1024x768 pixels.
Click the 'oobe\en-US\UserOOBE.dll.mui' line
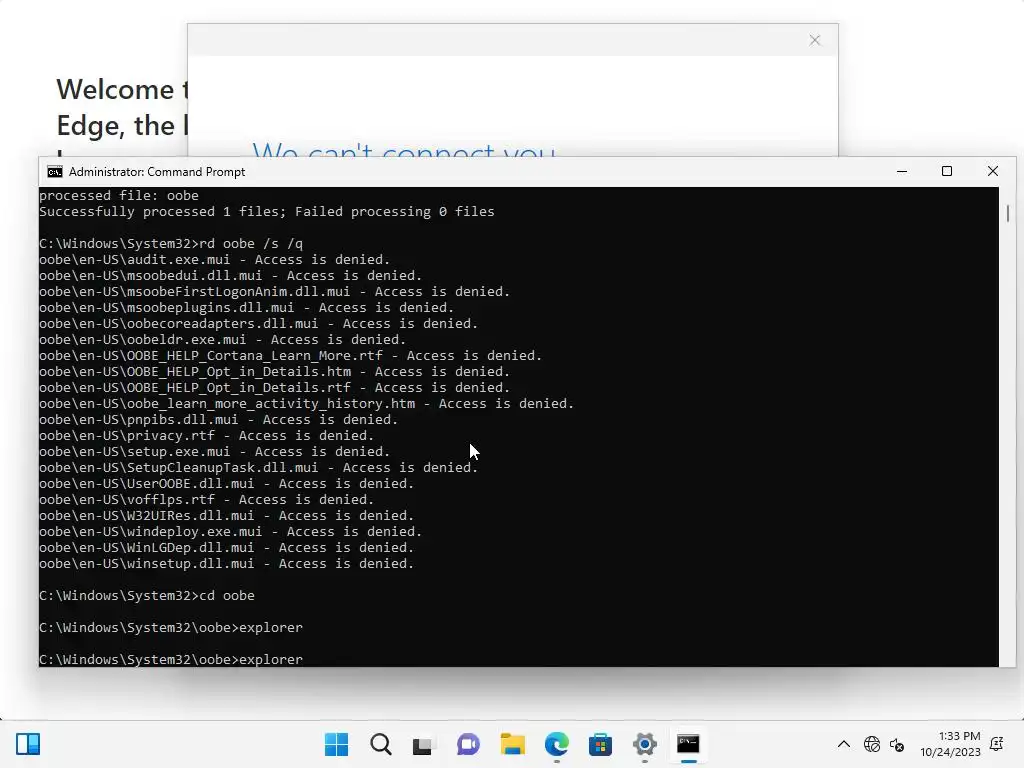(x=227, y=484)
